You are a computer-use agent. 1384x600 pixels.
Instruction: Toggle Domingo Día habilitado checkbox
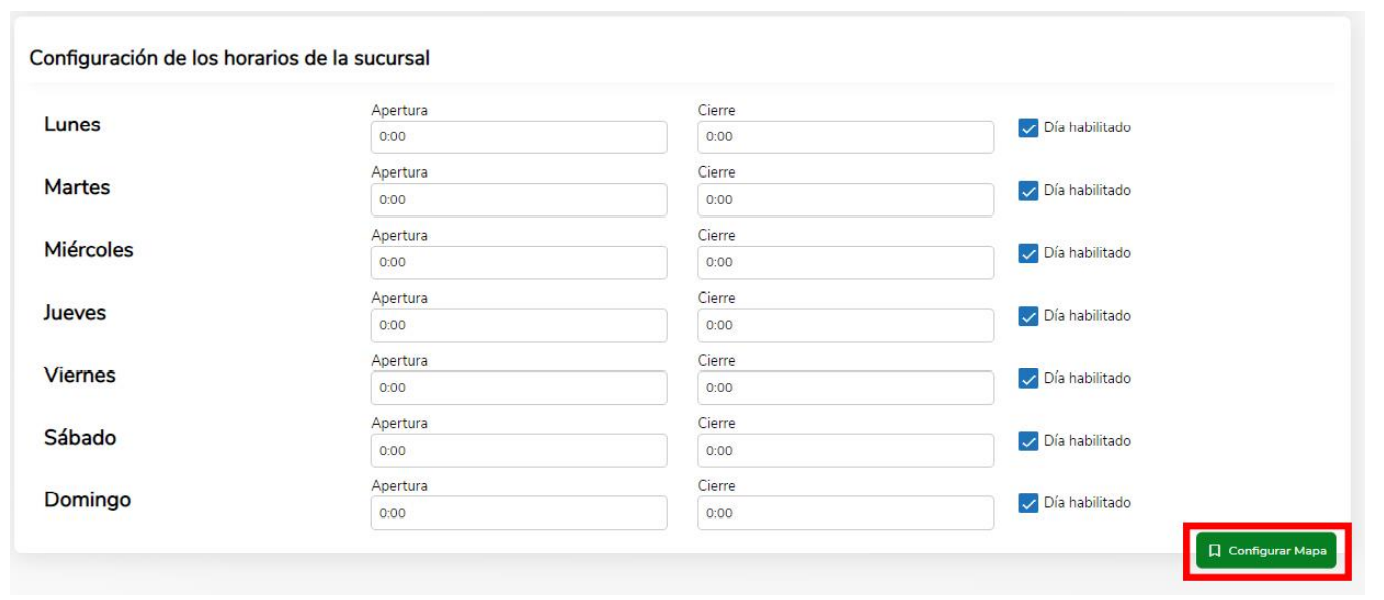click(x=1028, y=503)
